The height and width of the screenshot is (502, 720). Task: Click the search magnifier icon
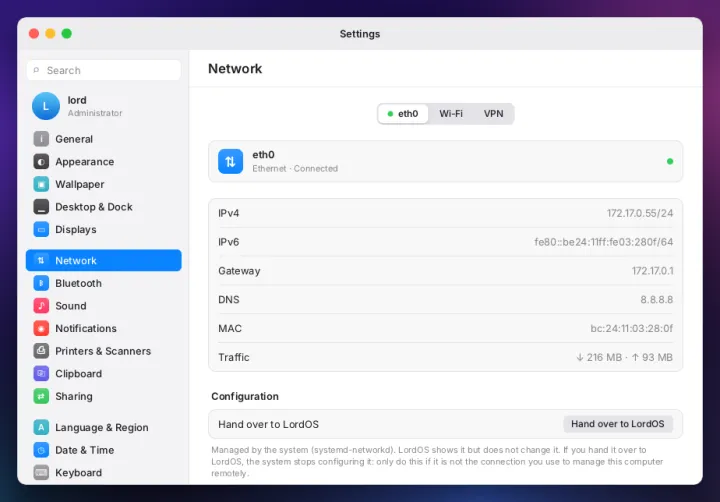click(36, 70)
